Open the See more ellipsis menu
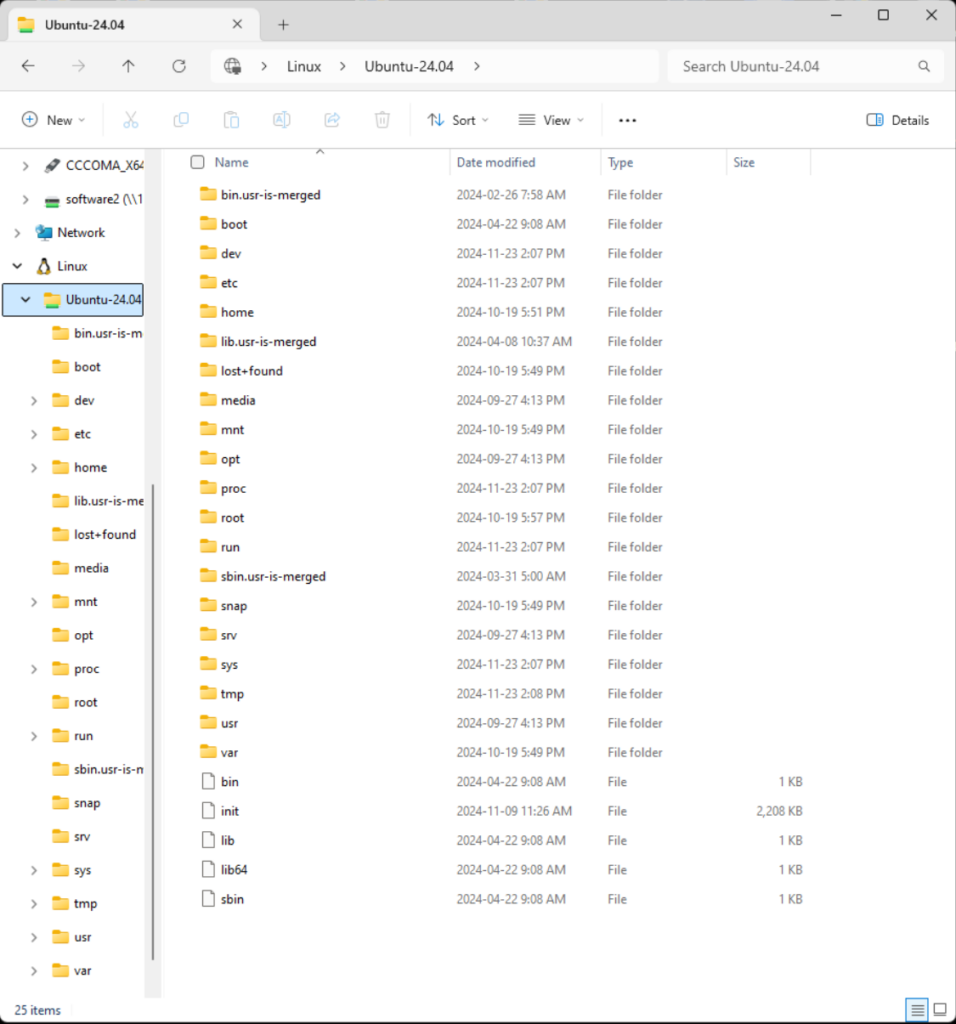956x1024 pixels. click(628, 120)
